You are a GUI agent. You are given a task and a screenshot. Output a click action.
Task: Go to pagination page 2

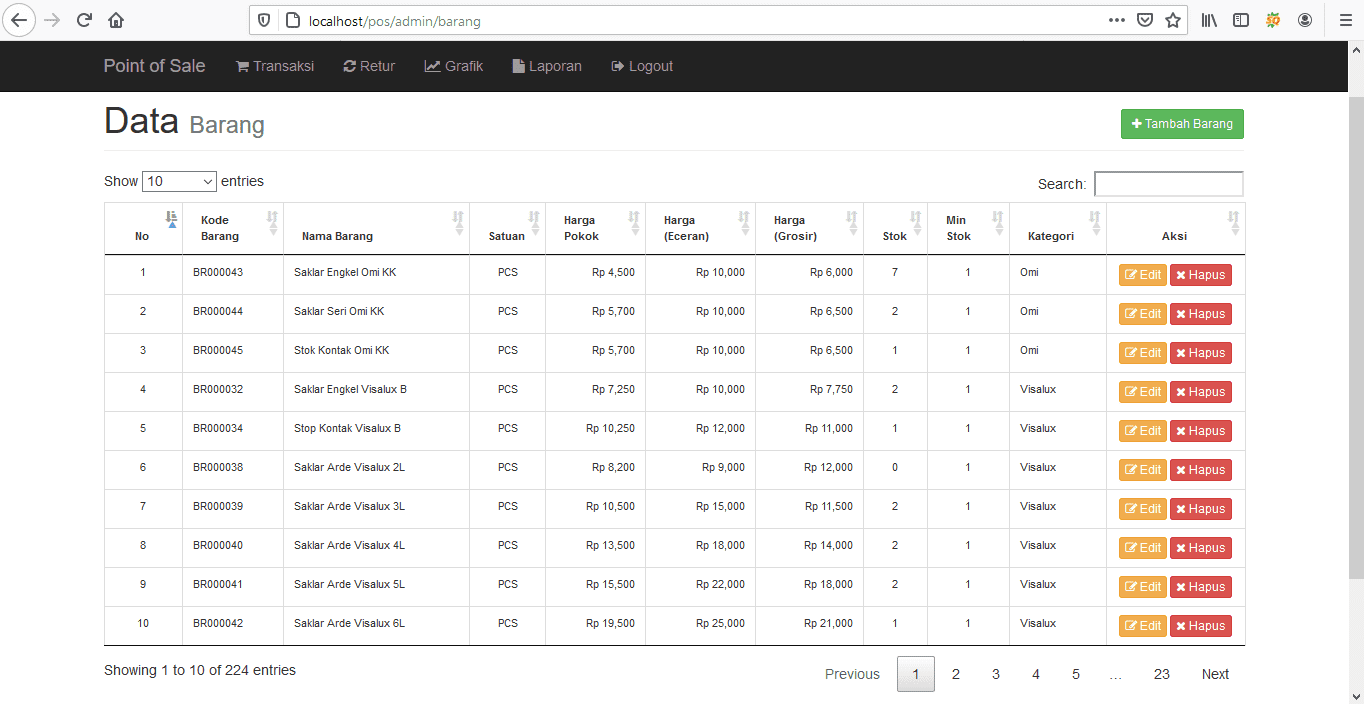click(x=956, y=674)
